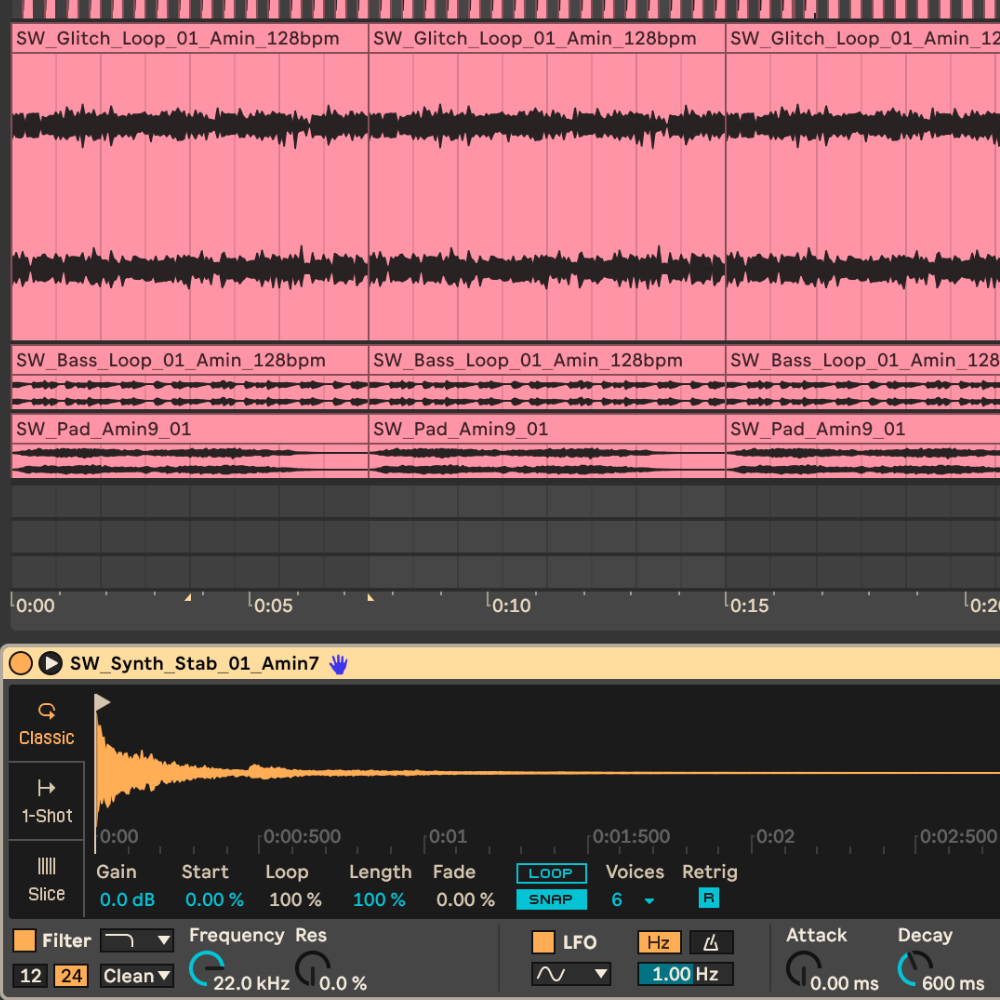This screenshot has height=1000, width=1000.
Task: Open the Voices count dropdown
Action: tap(649, 900)
